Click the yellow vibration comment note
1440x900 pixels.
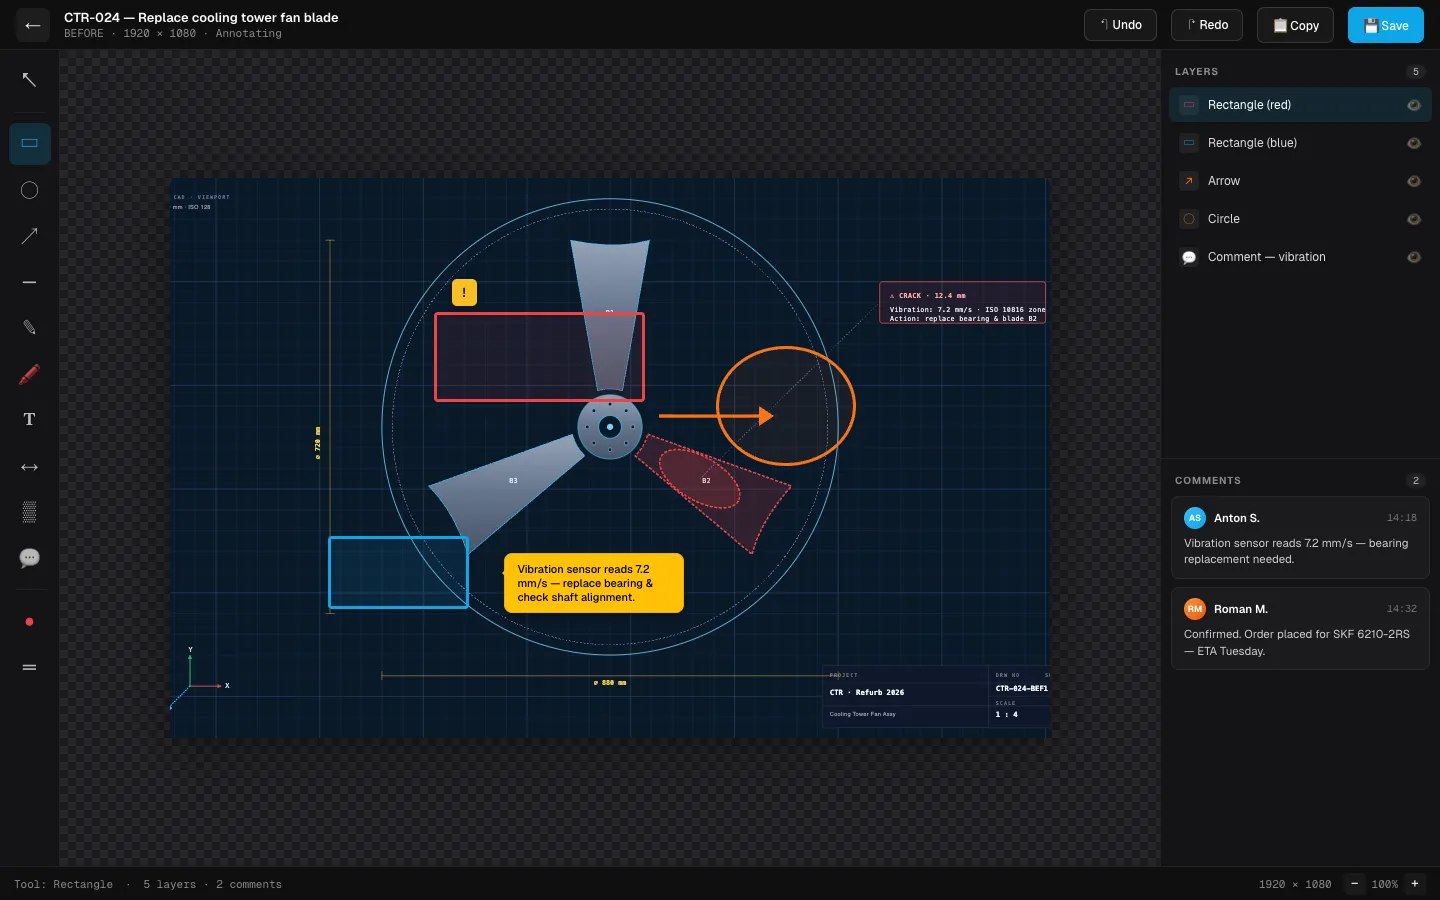[x=594, y=583]
